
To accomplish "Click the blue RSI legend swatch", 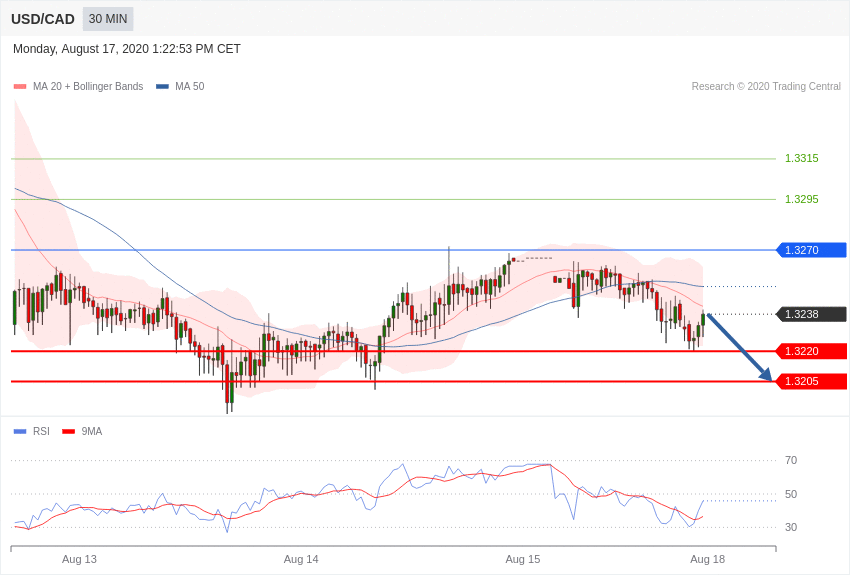I will pos(20,431).
